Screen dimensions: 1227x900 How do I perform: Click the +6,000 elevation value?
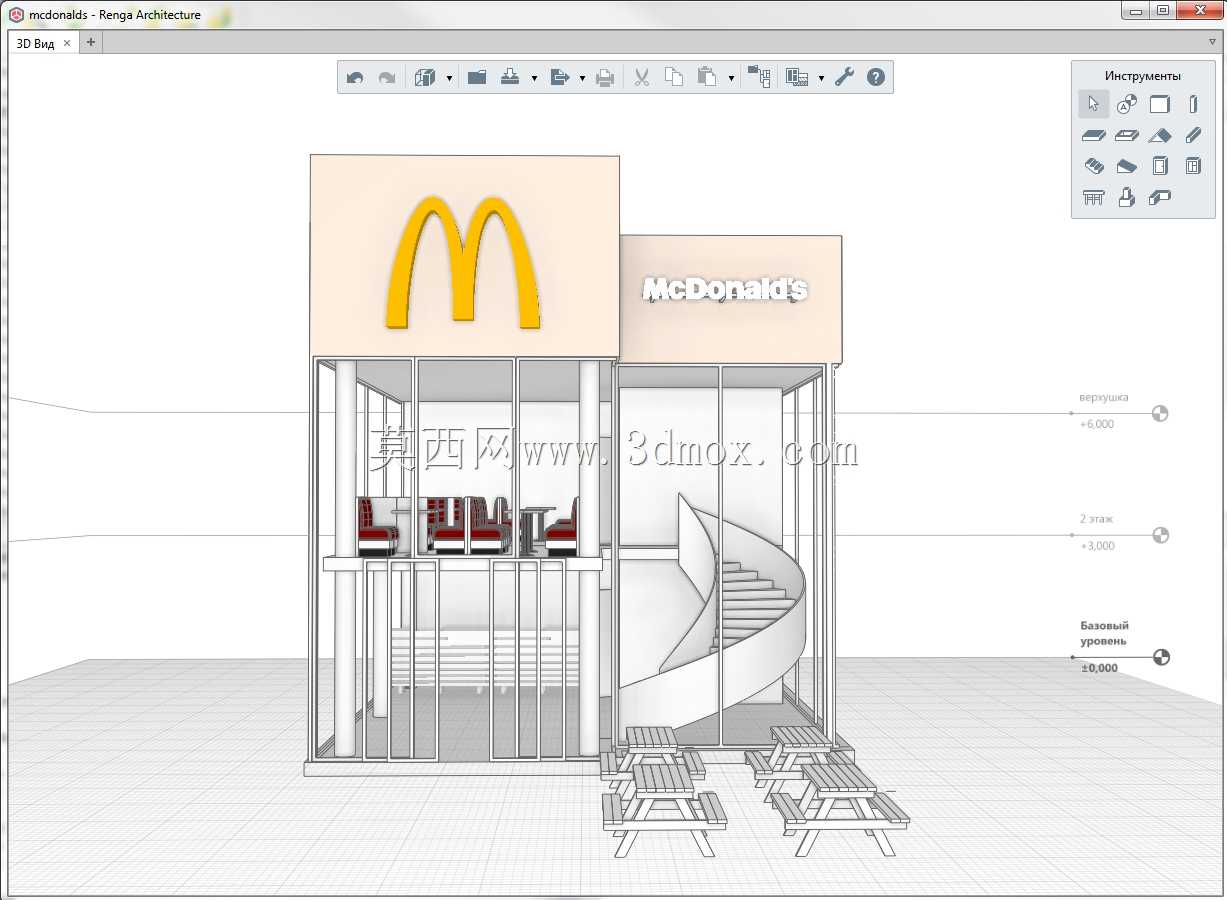1097,424
